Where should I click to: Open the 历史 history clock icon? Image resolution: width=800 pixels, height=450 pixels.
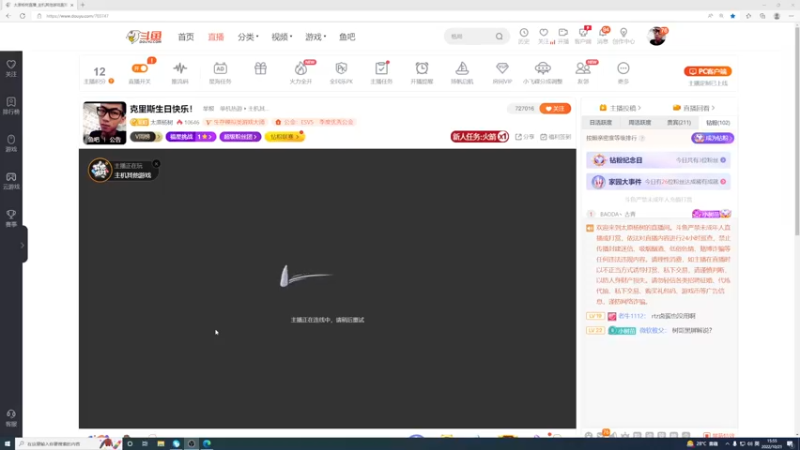coord(524,36)
